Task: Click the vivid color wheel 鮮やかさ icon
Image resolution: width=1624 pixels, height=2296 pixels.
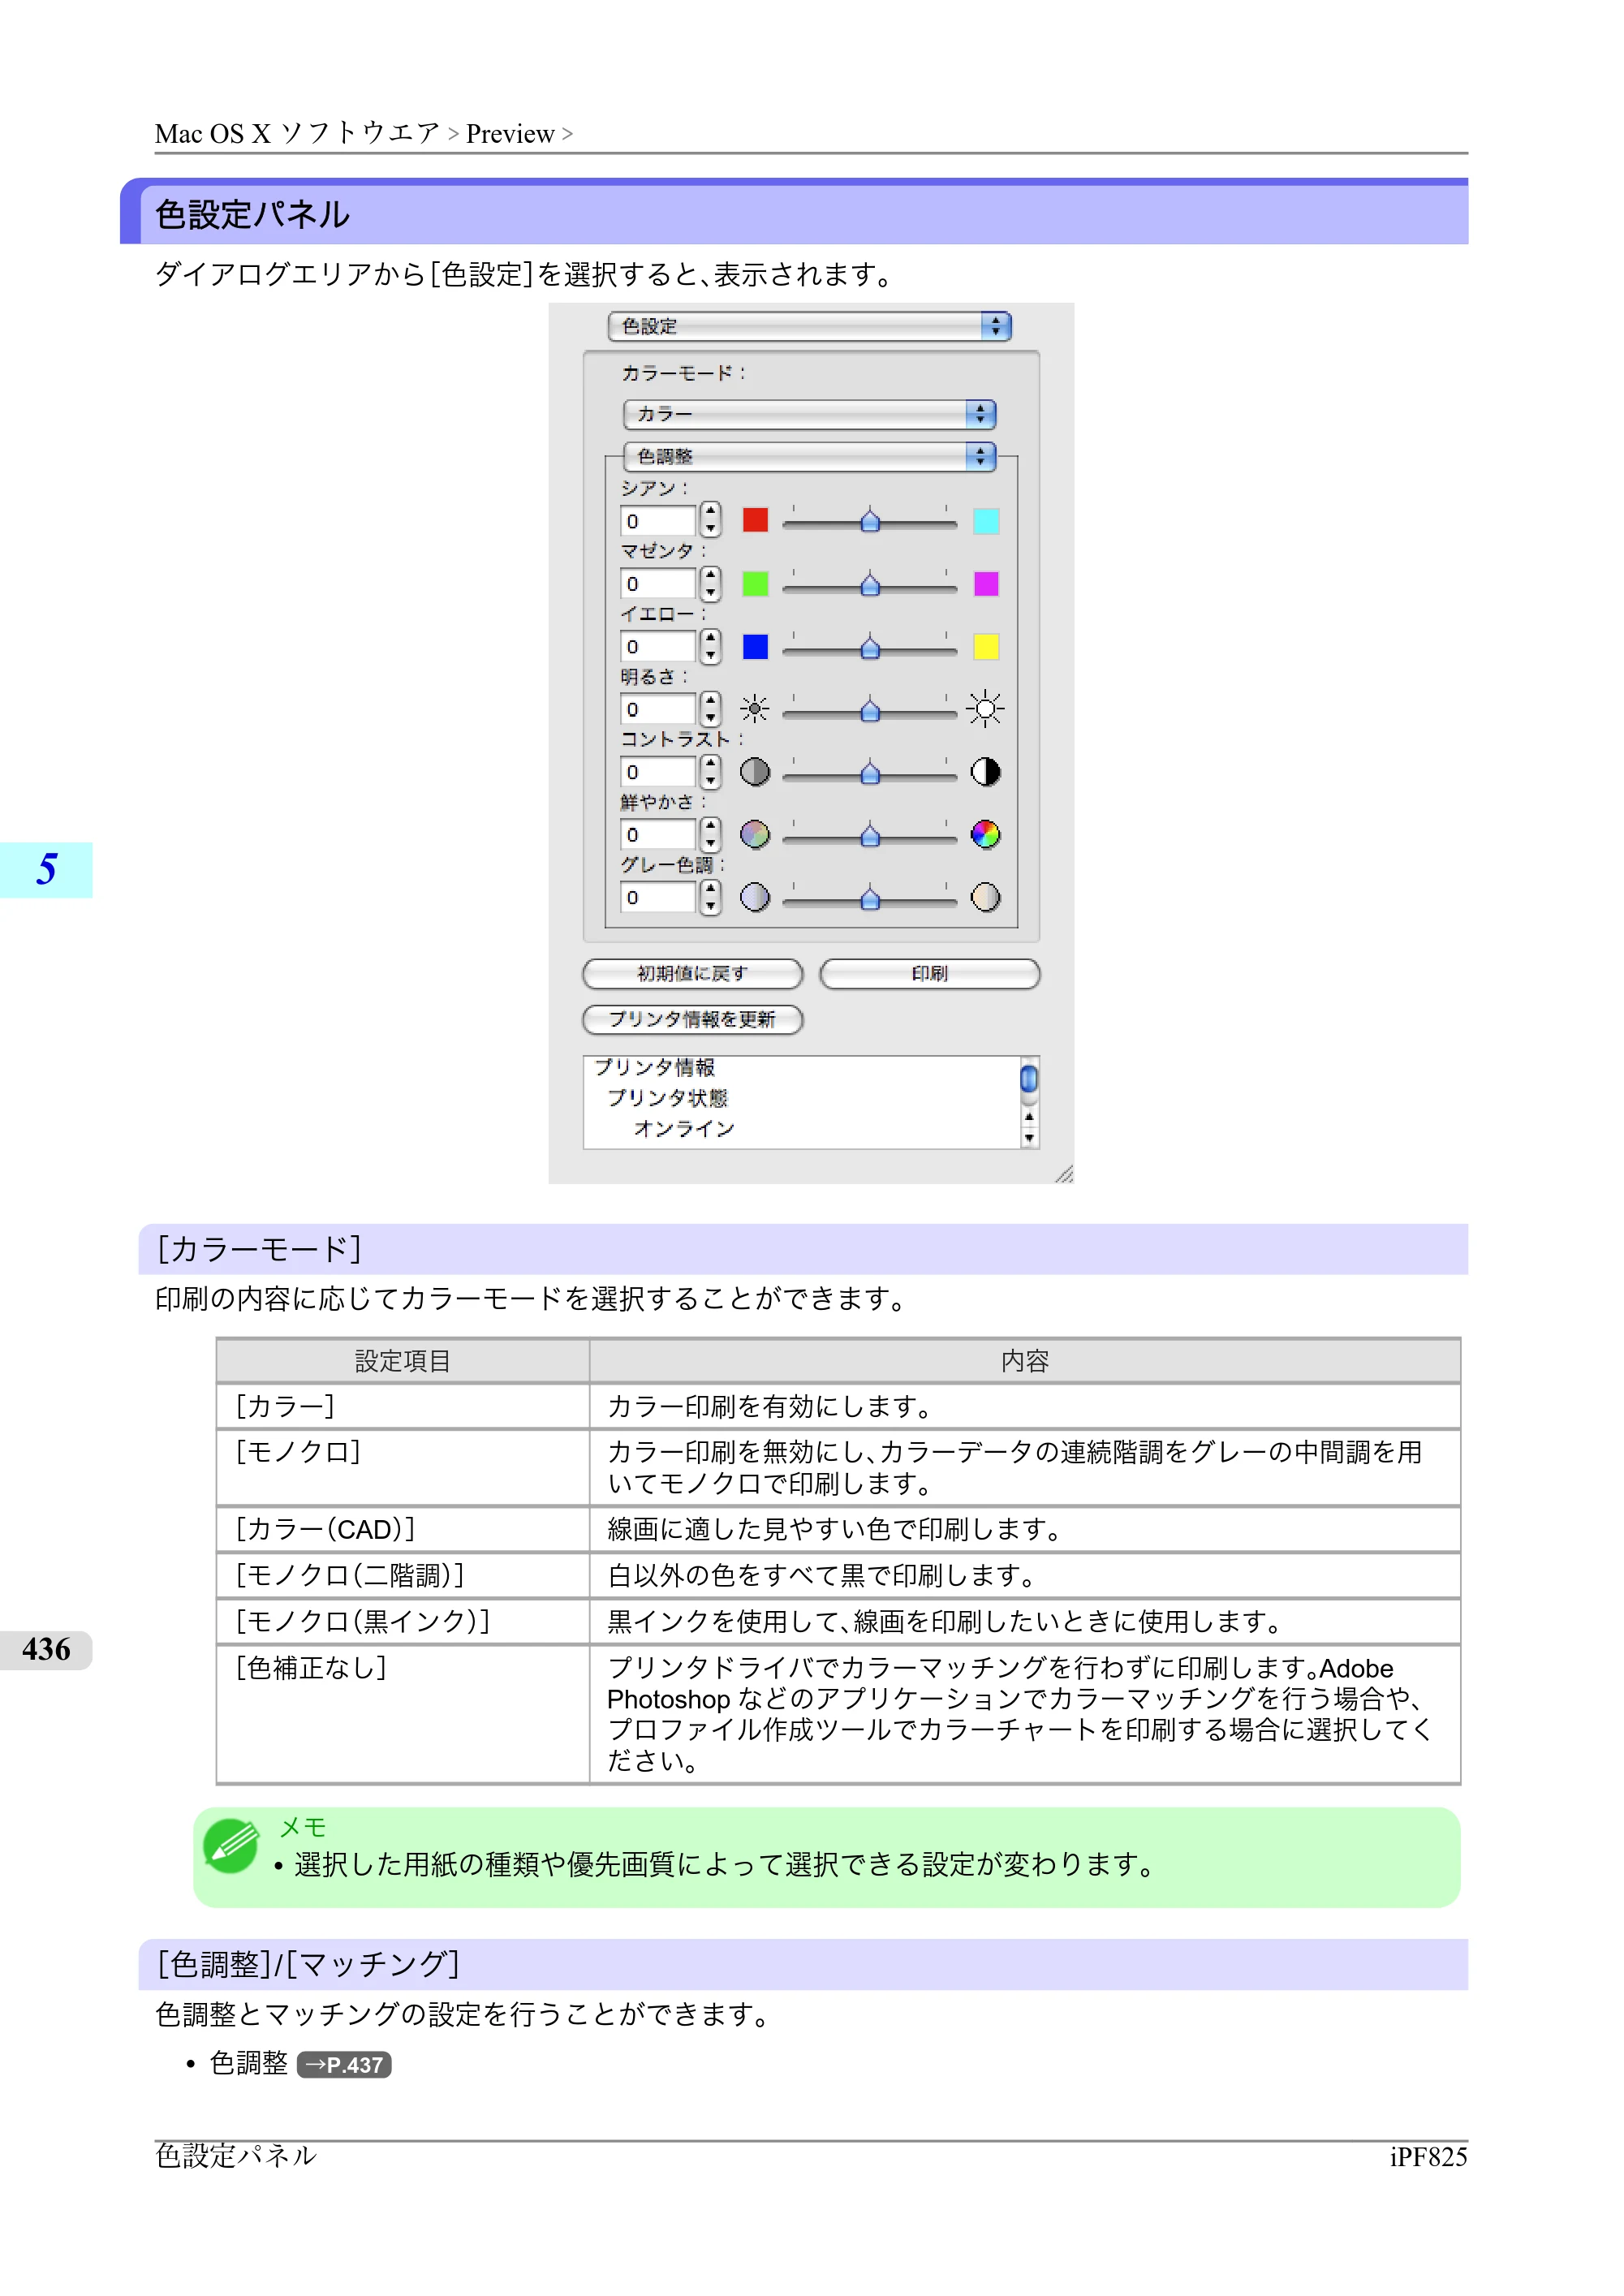Action: pyautogui.click(x=986, y=835)
